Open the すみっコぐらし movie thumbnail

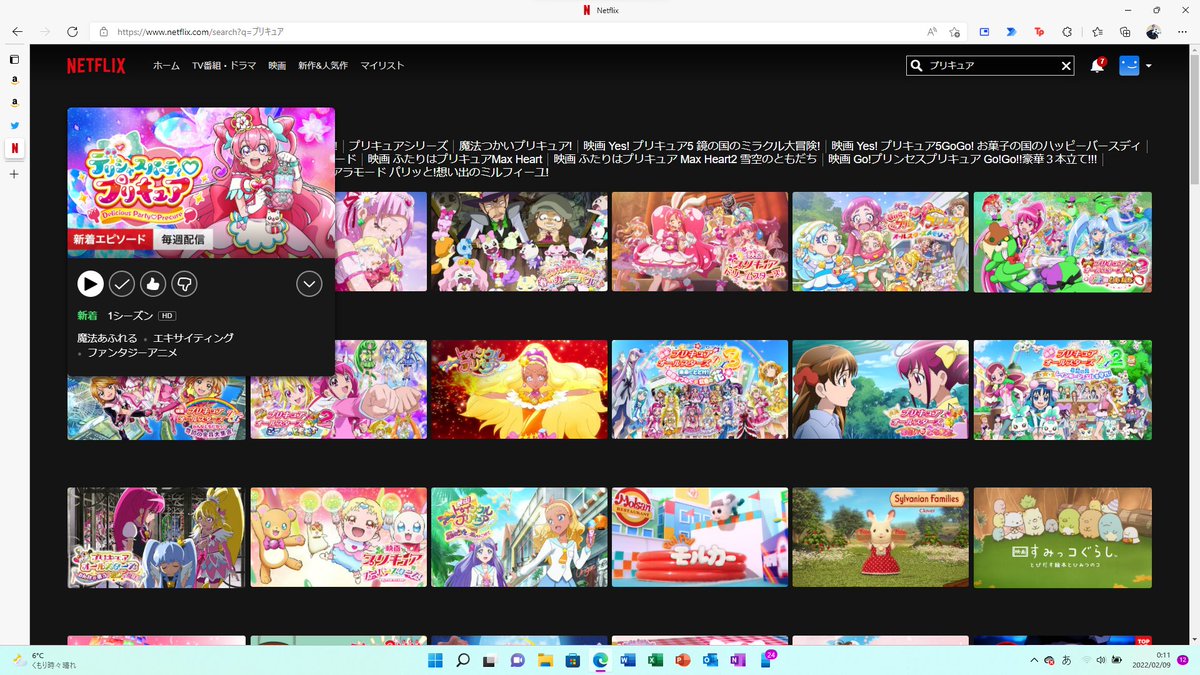coord(1062,537)
